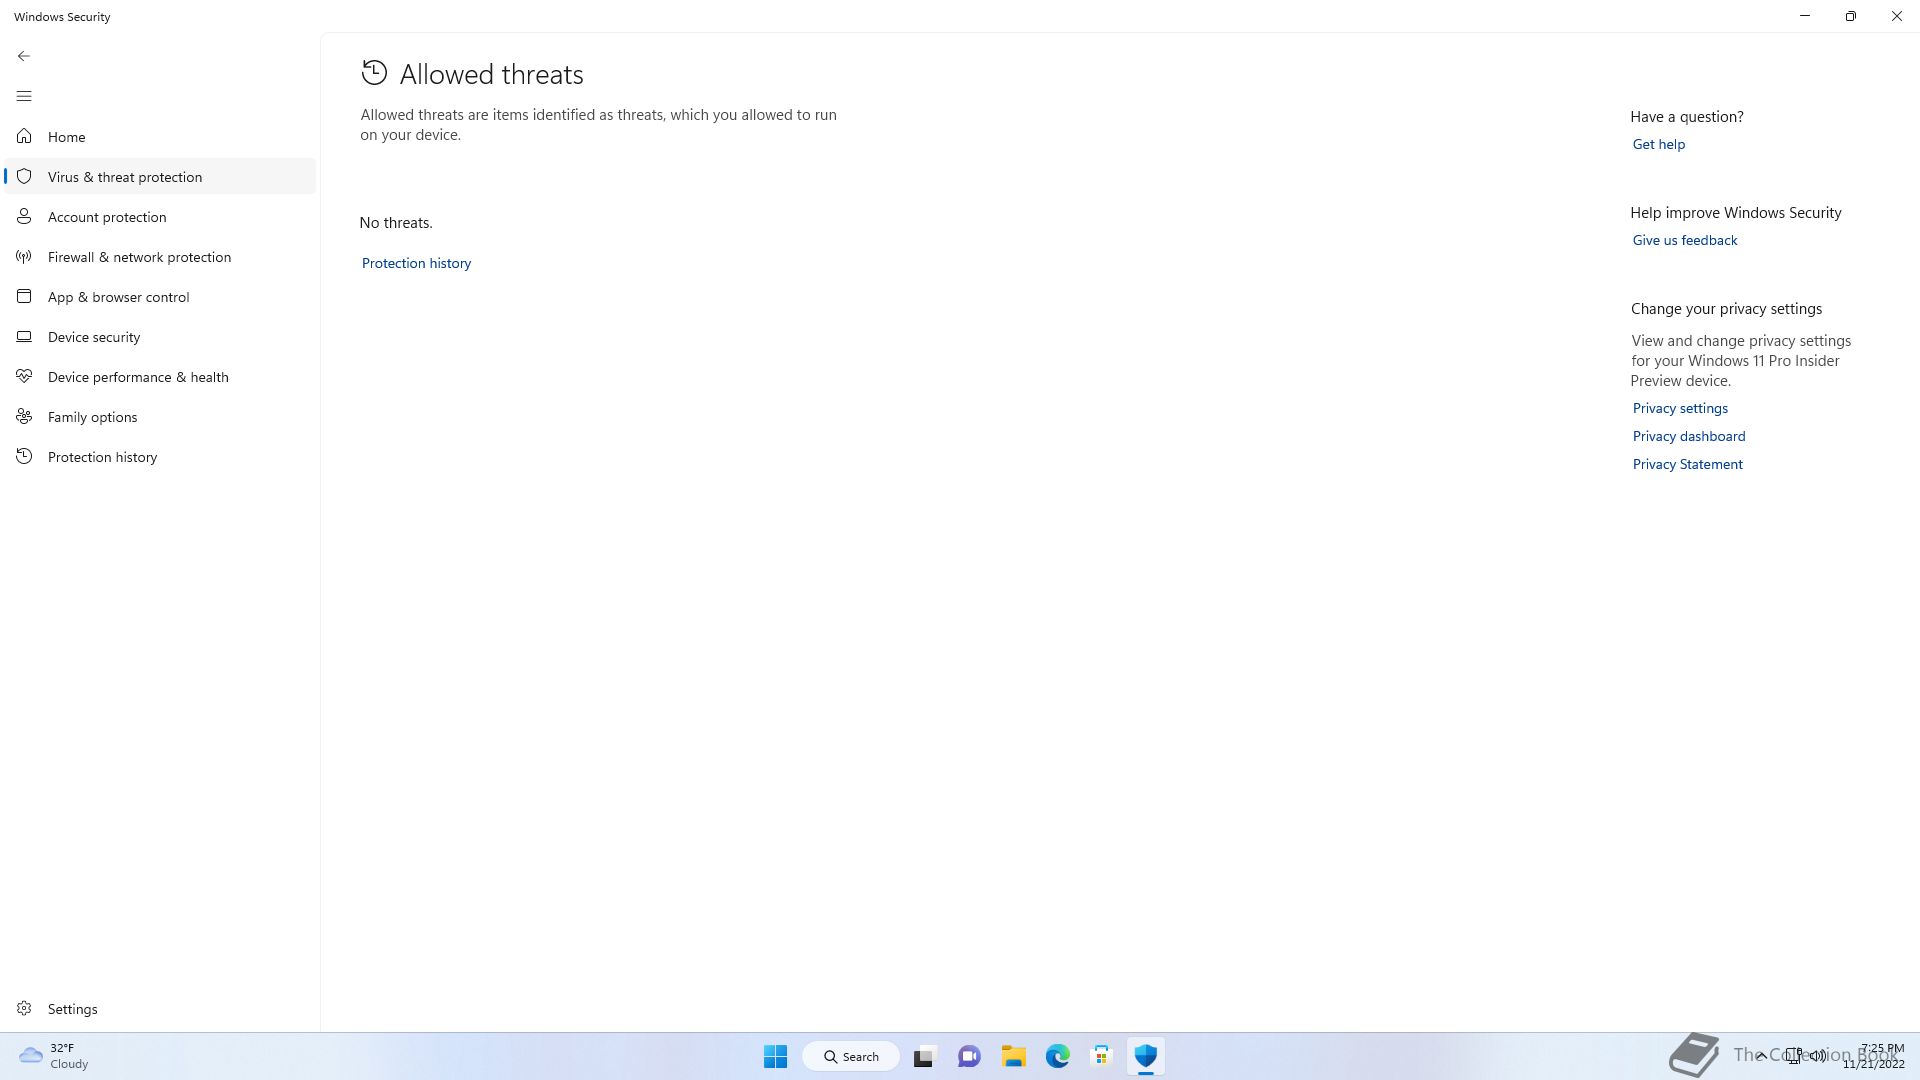The width and height of the screenshot is (1920, 1080).
Task: Click the Firewall & network protection antenna icon
Action: [x=24, y=256]
